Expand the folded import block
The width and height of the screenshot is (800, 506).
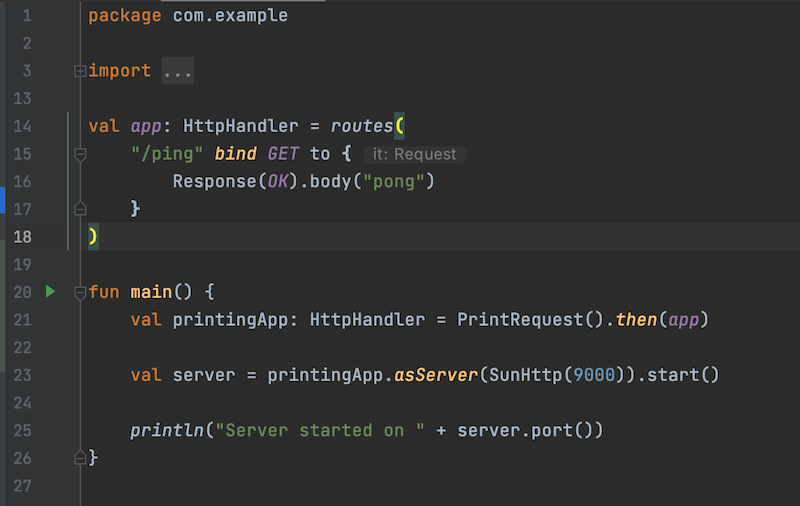[x=80, y=71]
